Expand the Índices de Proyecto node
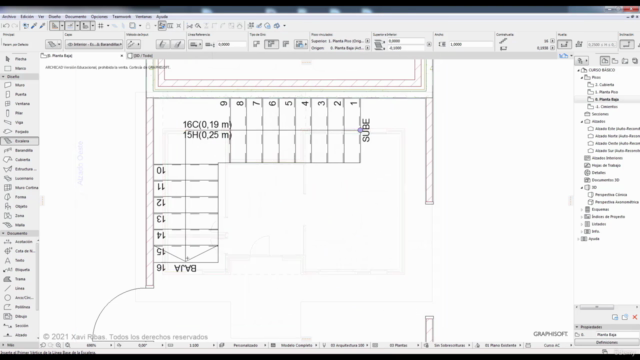The image size is (640, 360). tap(582, 217)
